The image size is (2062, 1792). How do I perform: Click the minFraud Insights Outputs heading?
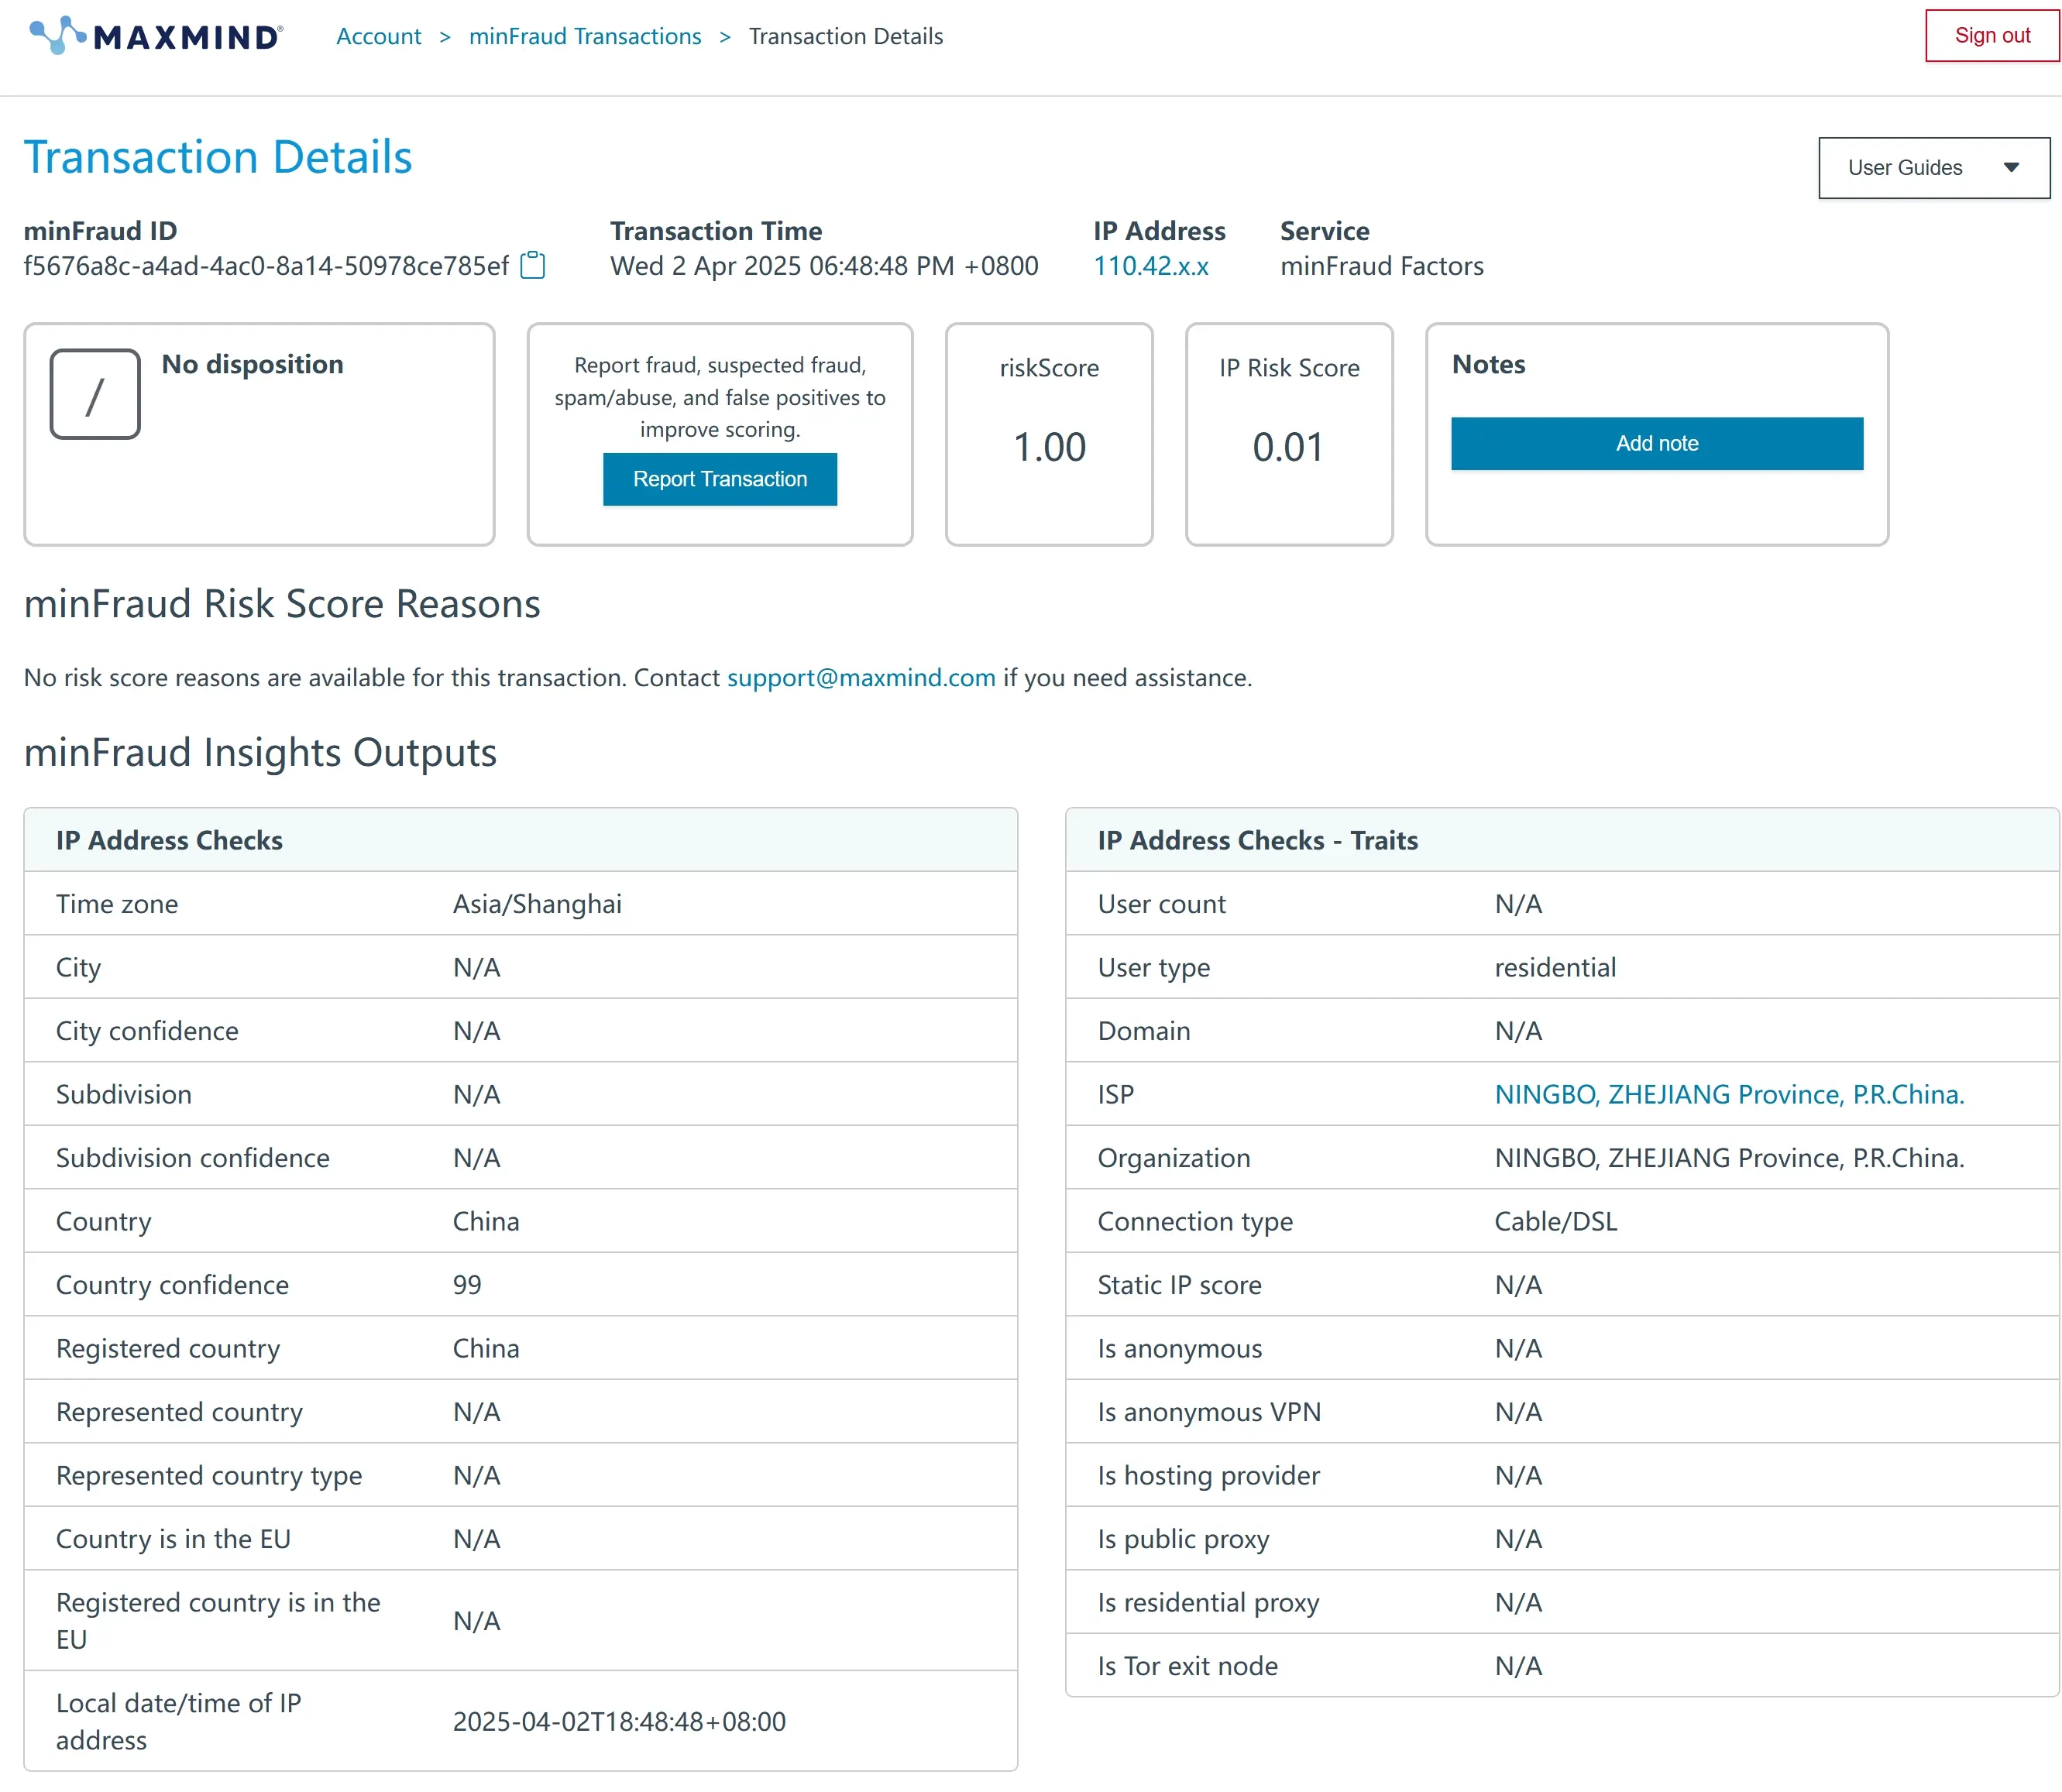[x=260, y=753]
